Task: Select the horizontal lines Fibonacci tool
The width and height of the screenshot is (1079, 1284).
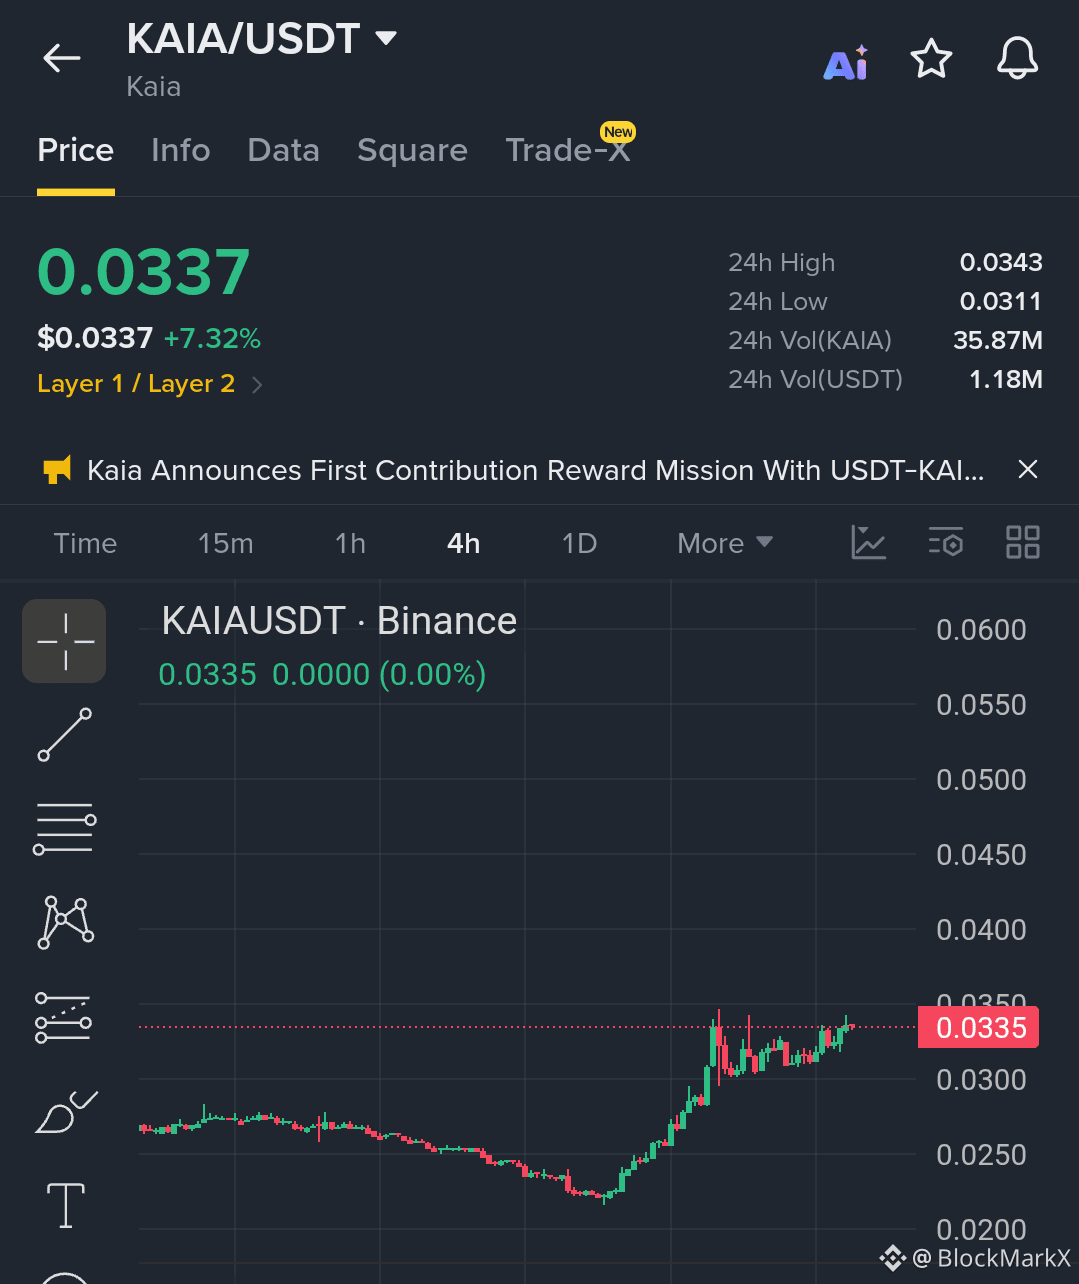Action: click(65, 828)
